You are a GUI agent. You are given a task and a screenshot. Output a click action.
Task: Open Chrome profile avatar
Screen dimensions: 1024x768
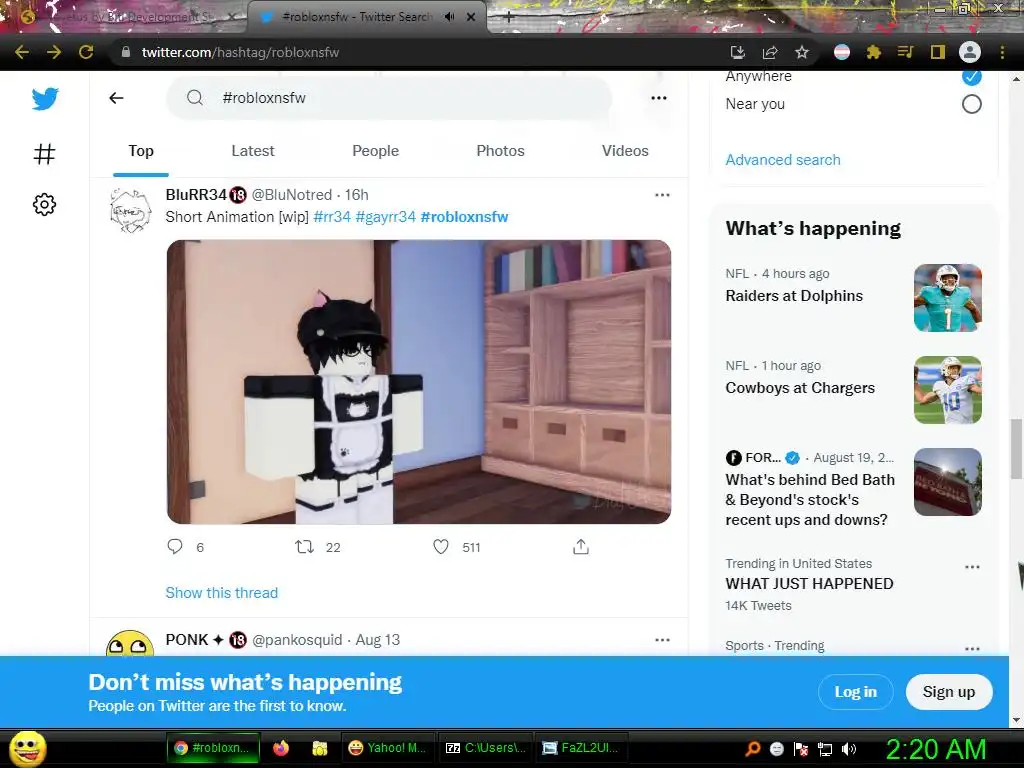(x=970, y=52)
